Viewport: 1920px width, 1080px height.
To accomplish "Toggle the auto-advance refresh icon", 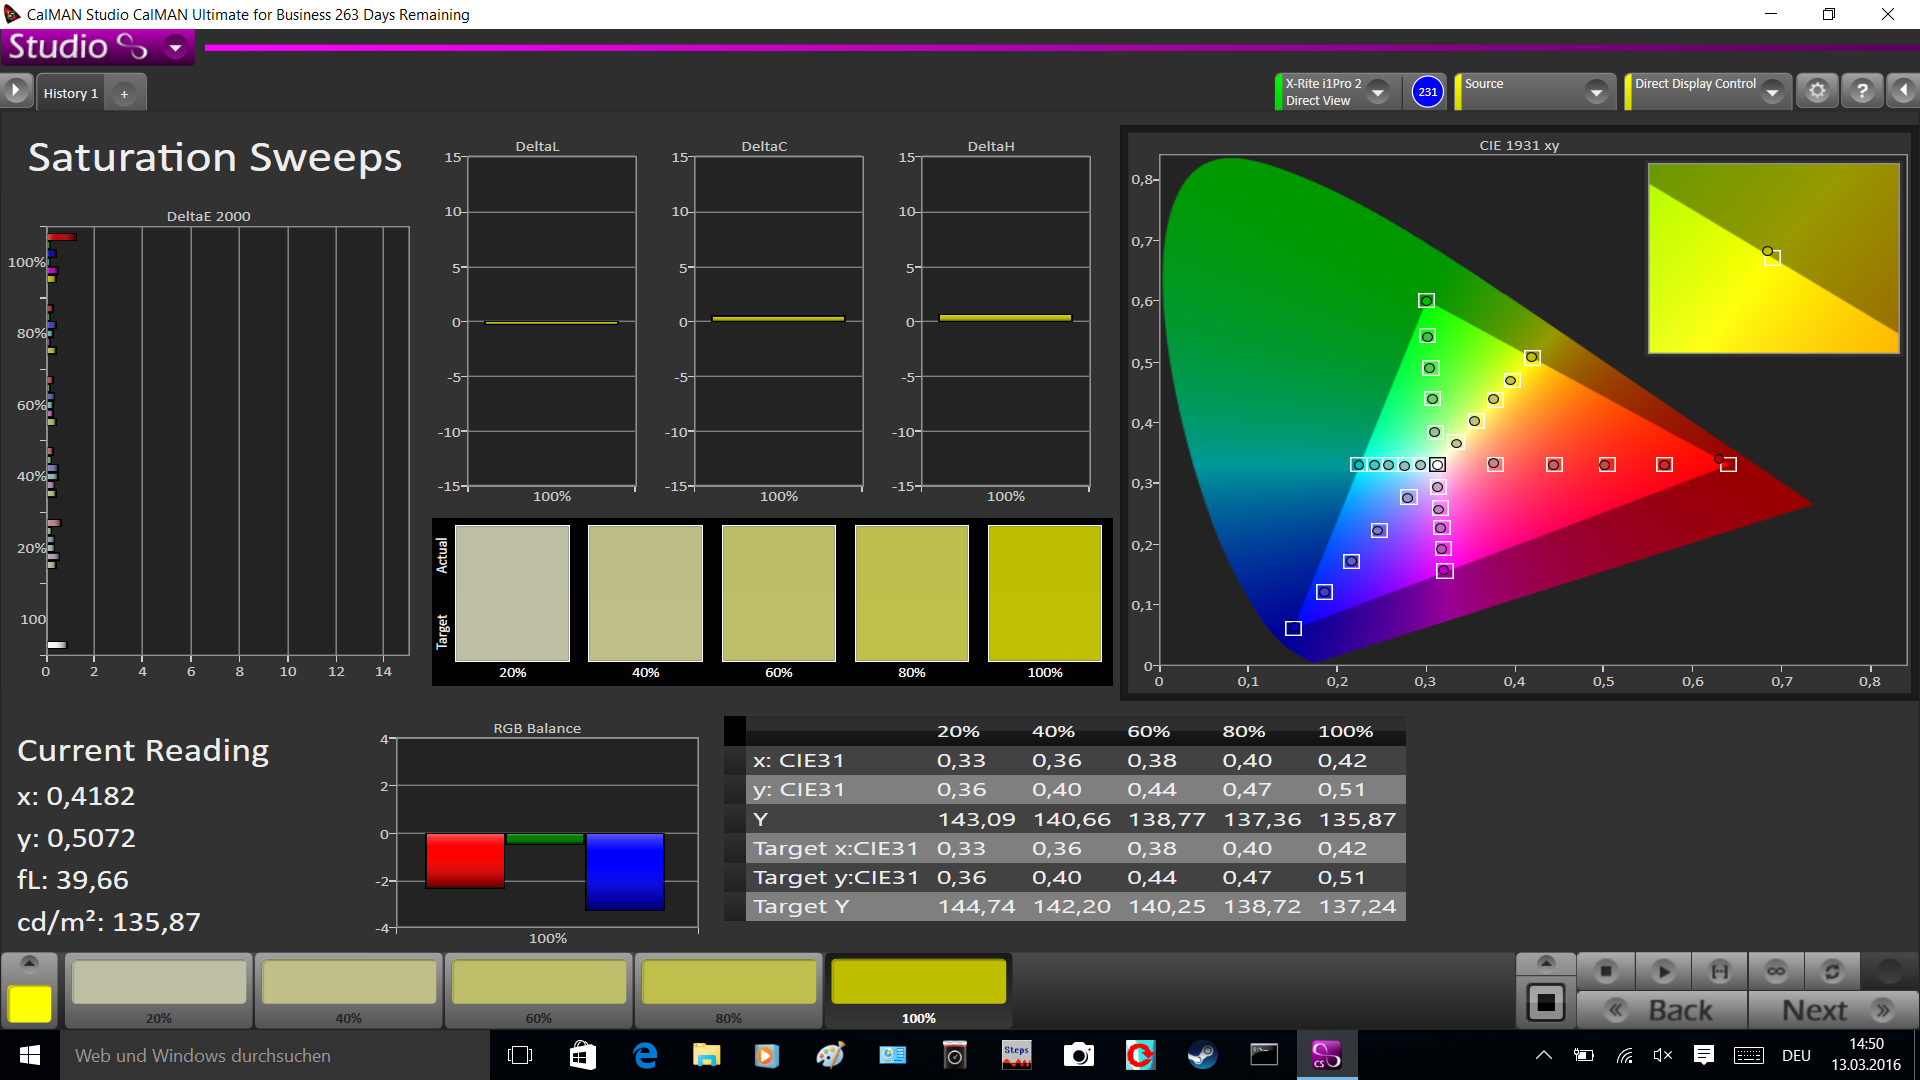I will 1832,971.
